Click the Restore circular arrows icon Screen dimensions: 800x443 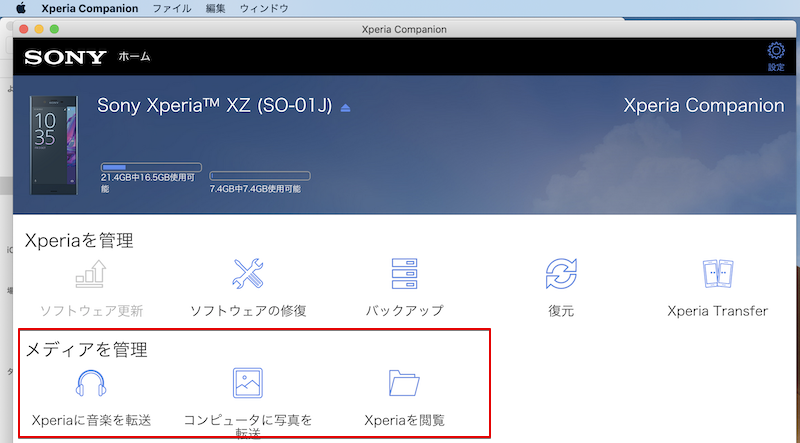561,273
